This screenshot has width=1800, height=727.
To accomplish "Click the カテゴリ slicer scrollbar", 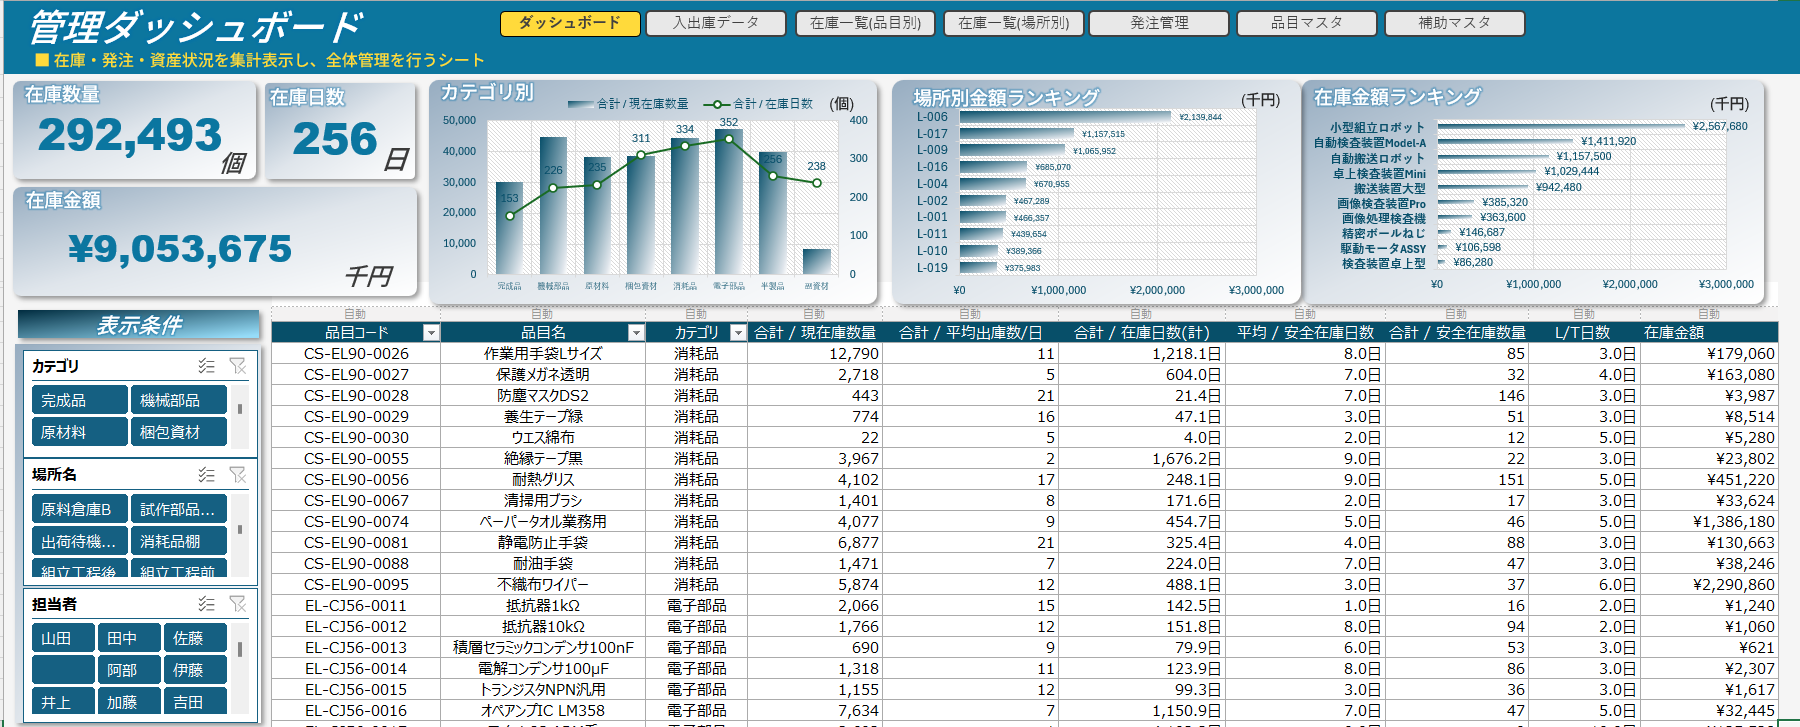I will coord(240,416).
